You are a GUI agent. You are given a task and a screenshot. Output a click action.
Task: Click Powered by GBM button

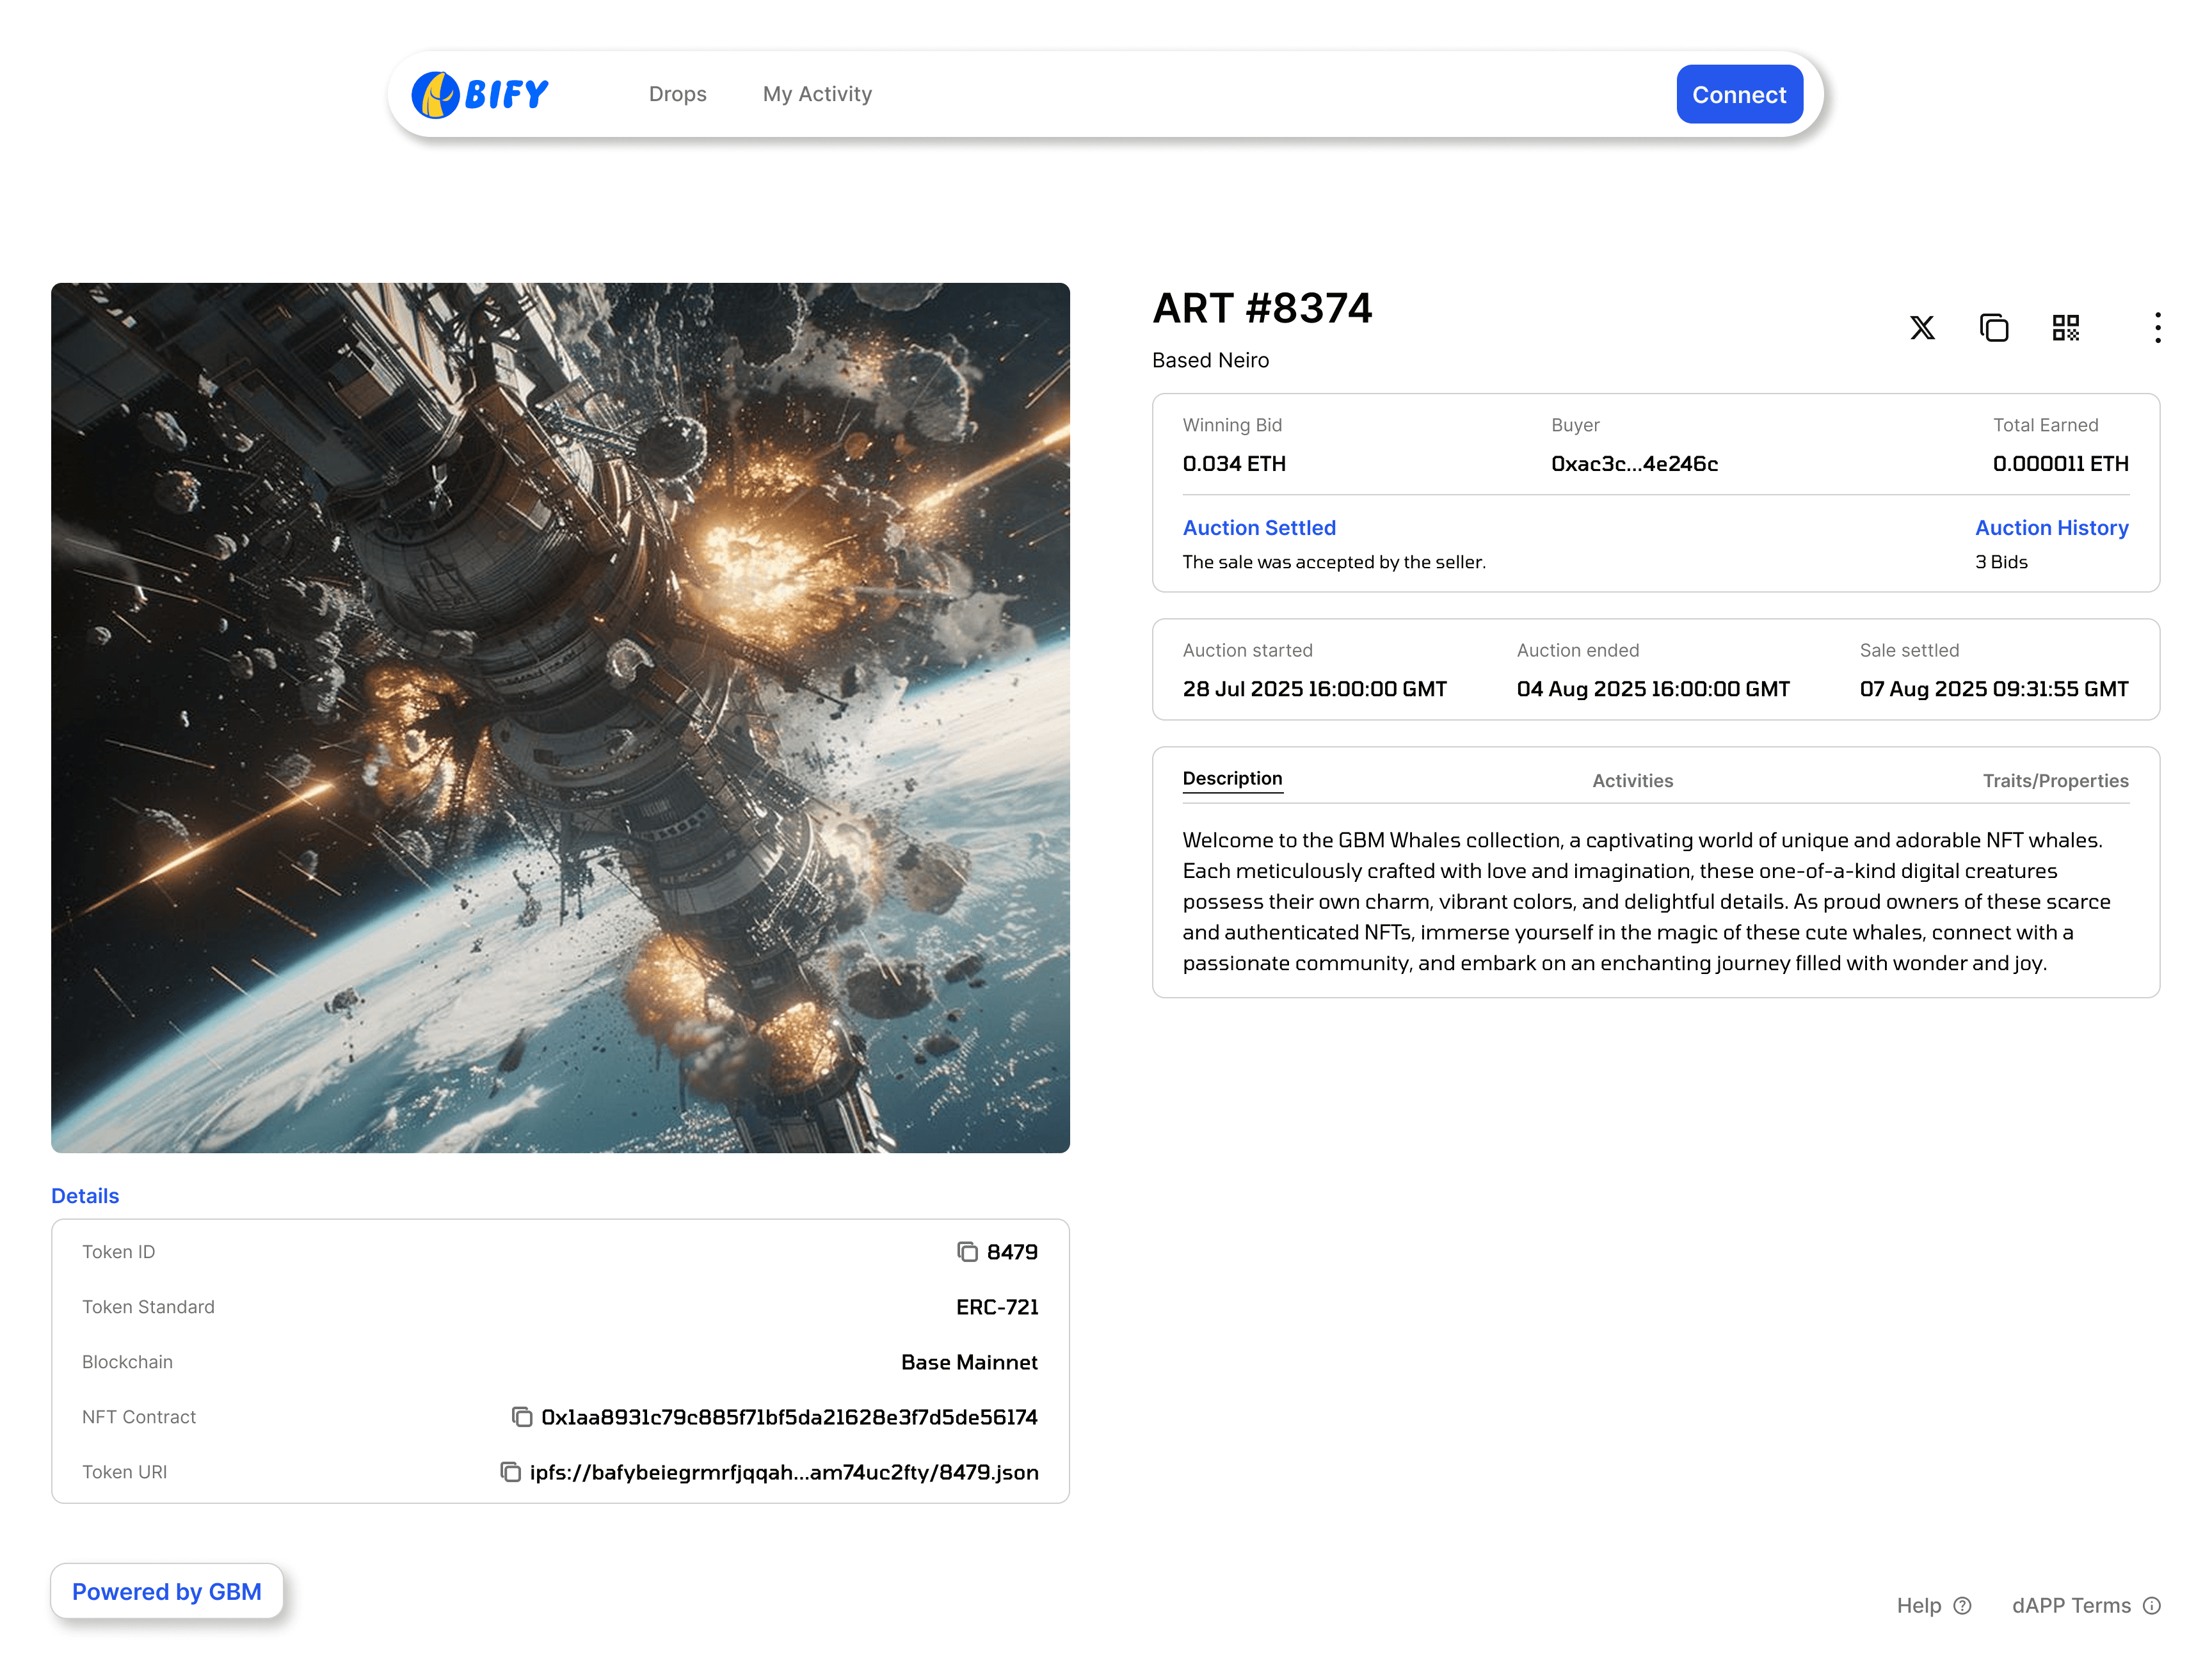click(x=167, y=1591)
